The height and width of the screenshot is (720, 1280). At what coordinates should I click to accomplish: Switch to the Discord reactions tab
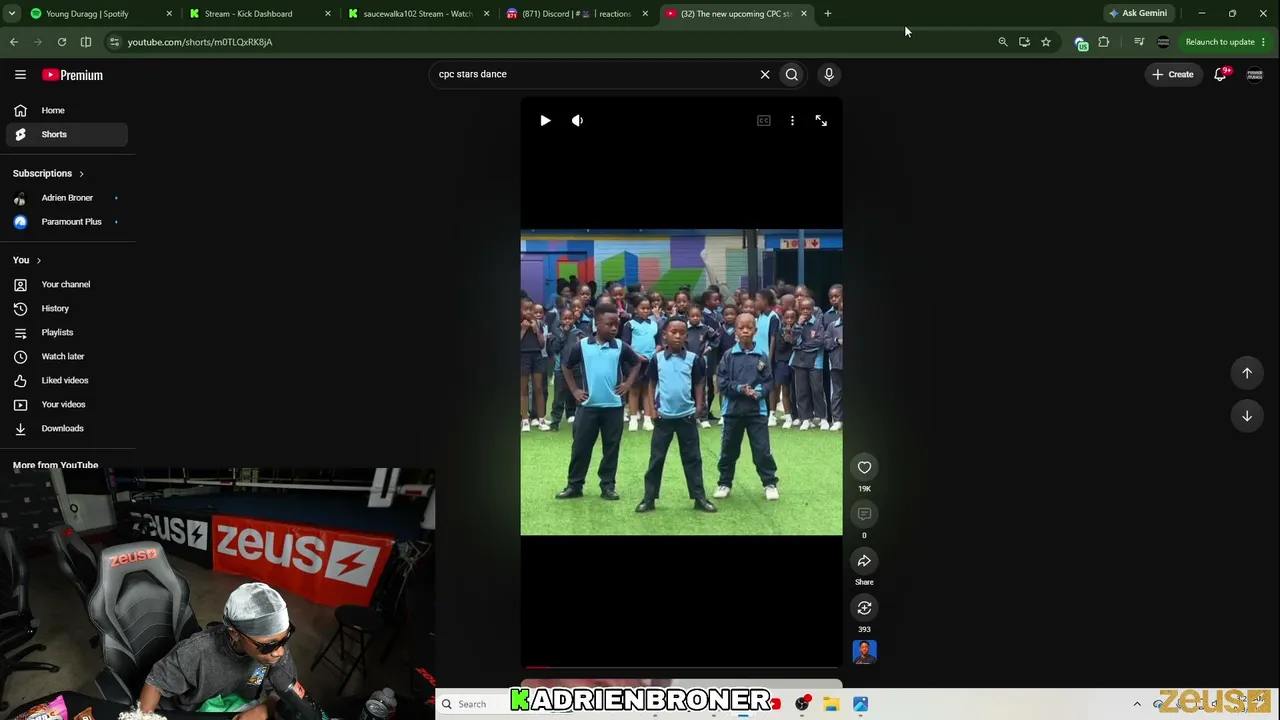(x=577, y=14)
